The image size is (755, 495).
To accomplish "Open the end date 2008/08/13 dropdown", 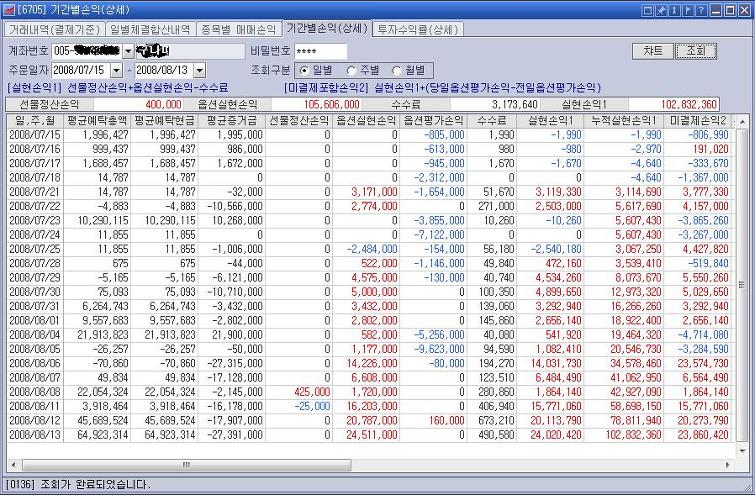I will coord(199,70).
